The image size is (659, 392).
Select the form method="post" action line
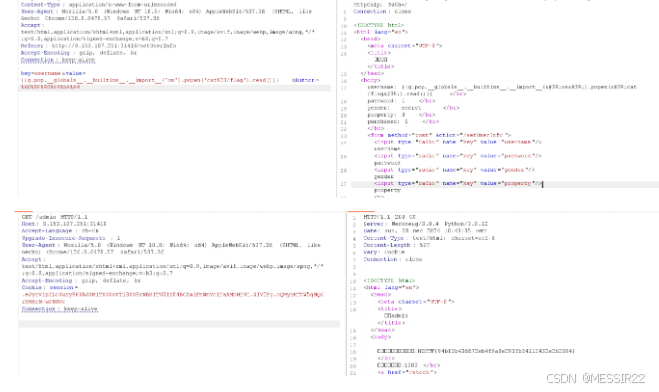439,135
